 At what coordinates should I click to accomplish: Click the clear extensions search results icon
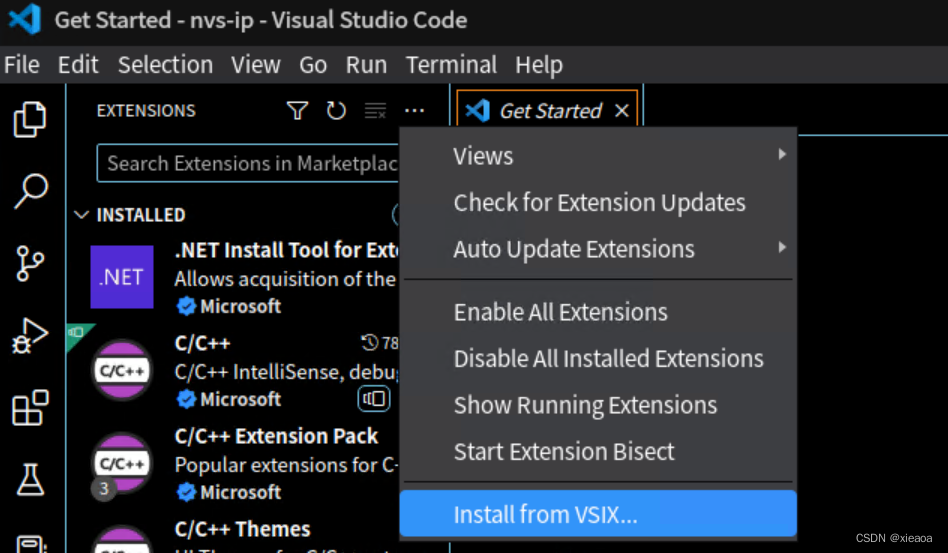pos(375,111)
